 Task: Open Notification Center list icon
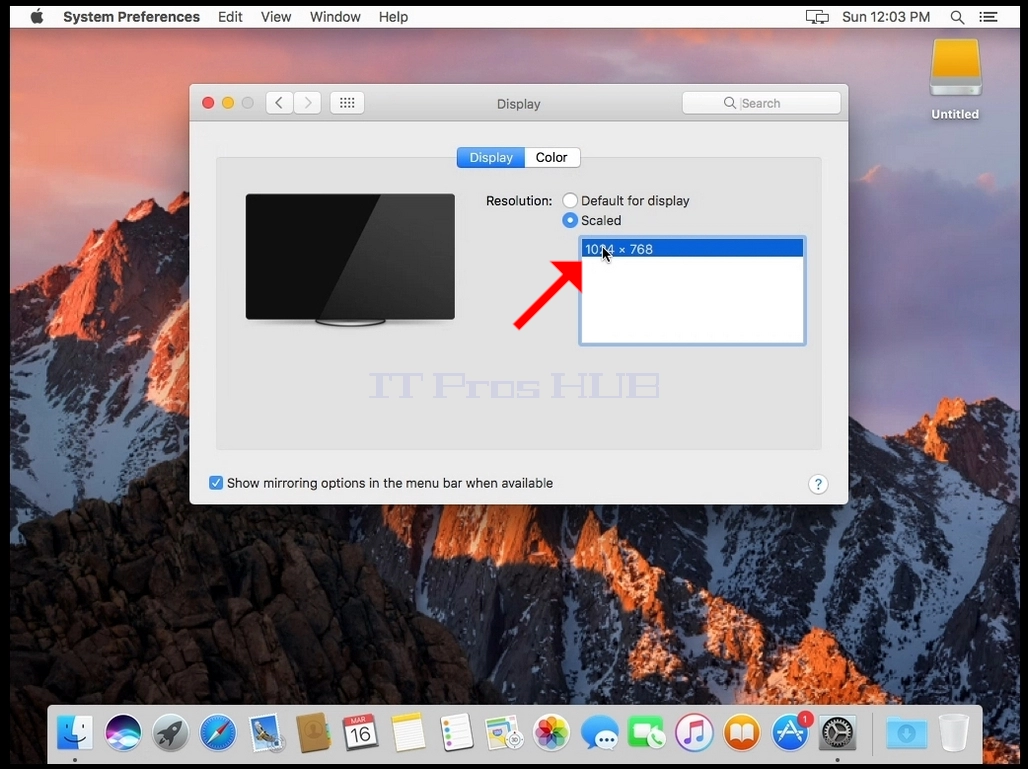988,17
